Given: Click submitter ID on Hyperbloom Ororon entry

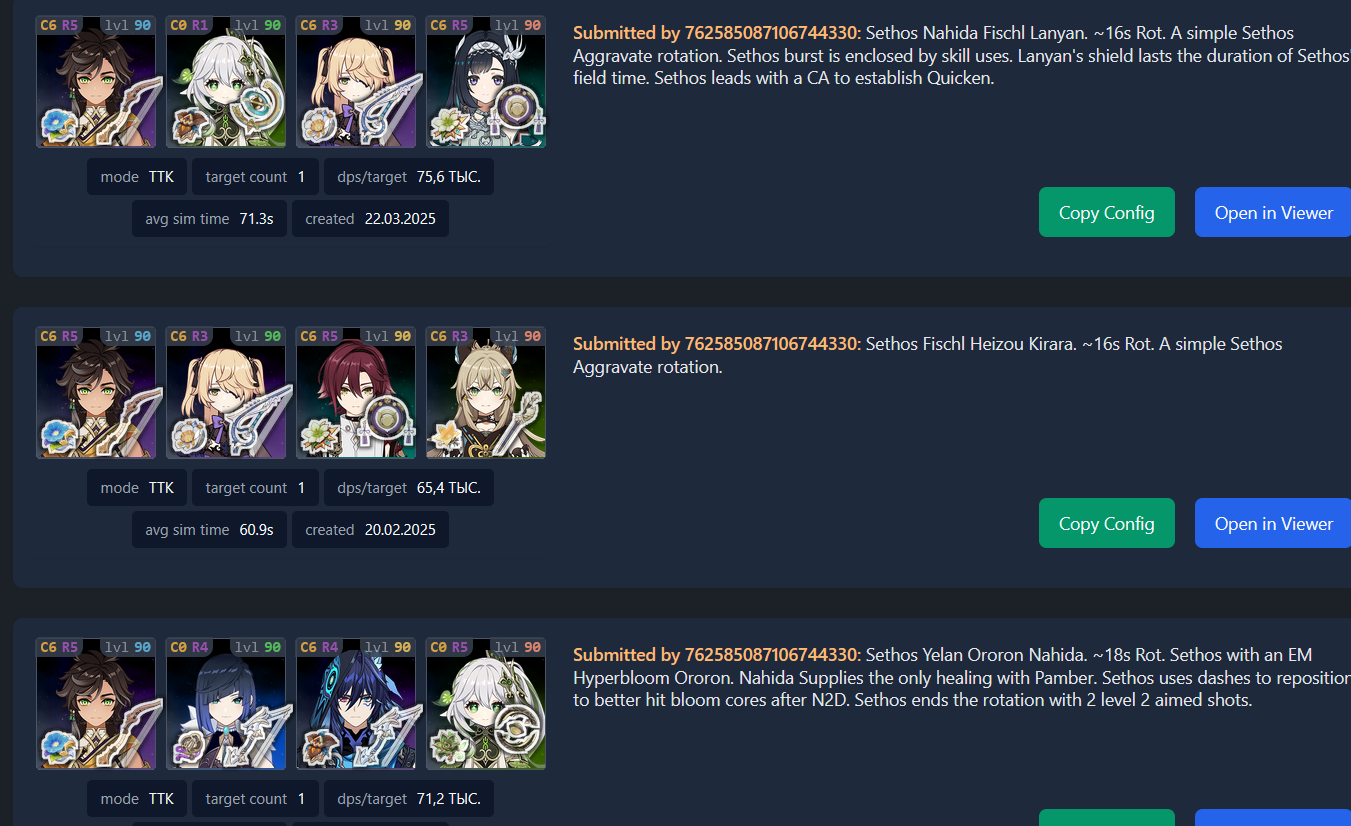Looking at the screenshot, I should point(771,655).
